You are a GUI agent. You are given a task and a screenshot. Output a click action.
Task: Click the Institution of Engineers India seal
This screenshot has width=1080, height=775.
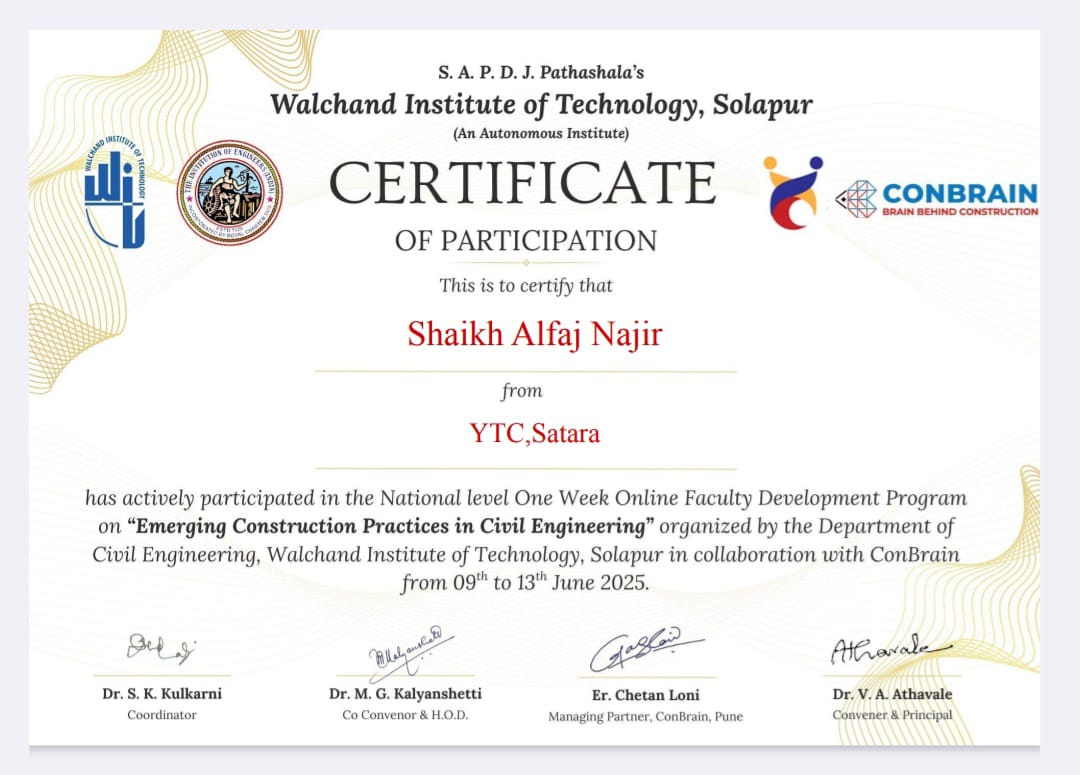pos(229,194)
